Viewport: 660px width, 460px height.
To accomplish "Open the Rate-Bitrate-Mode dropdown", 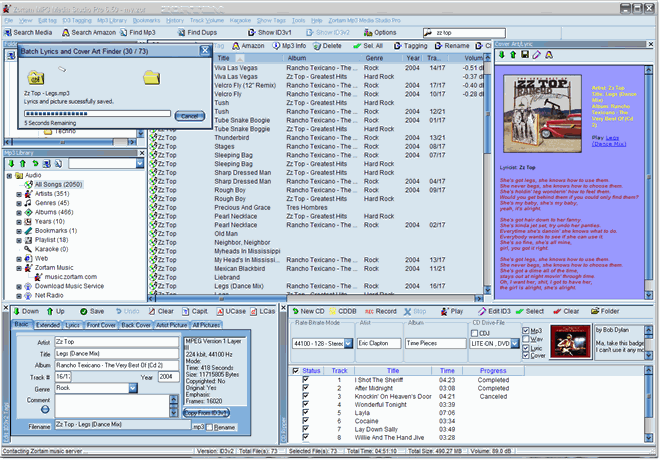I will click(348, 343).
